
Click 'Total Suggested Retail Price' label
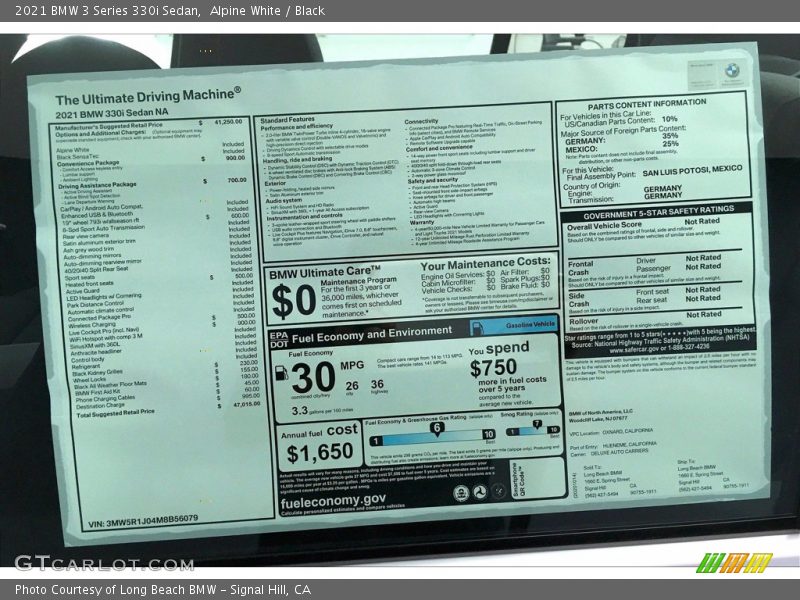115,413
